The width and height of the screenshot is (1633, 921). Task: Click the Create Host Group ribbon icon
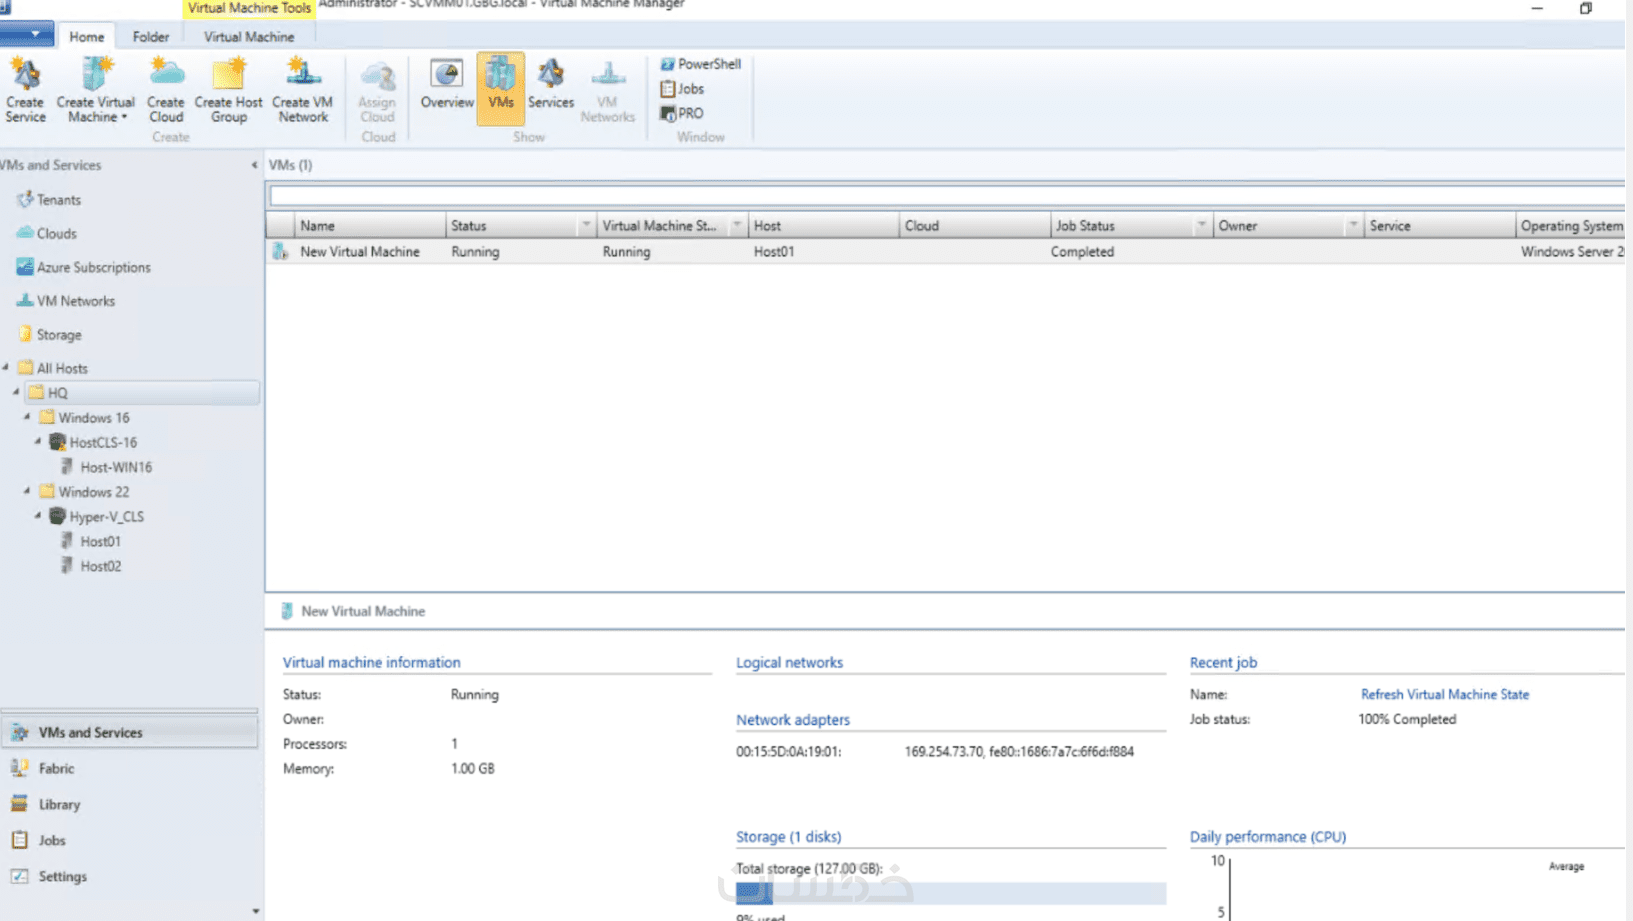point(228,90)
